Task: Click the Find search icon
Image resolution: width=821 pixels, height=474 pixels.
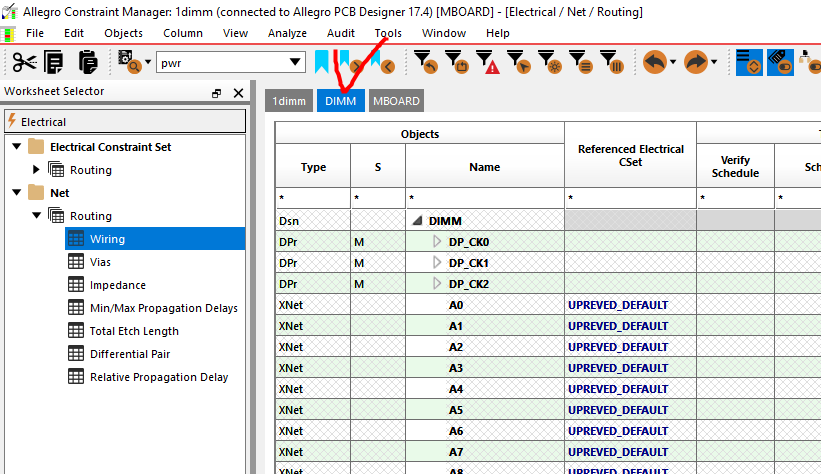Action: [129, 62]
